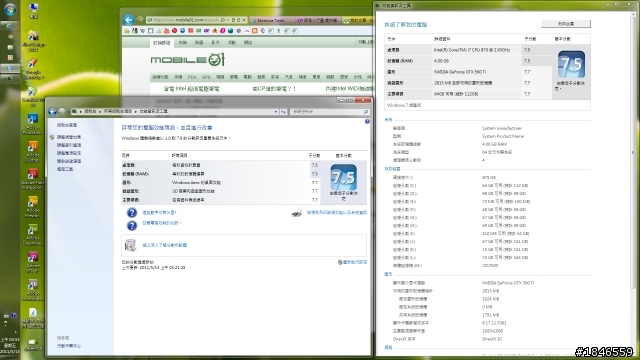
Task: Open the 進階工具 sidebar link
Action: click(x=65, y=169)
